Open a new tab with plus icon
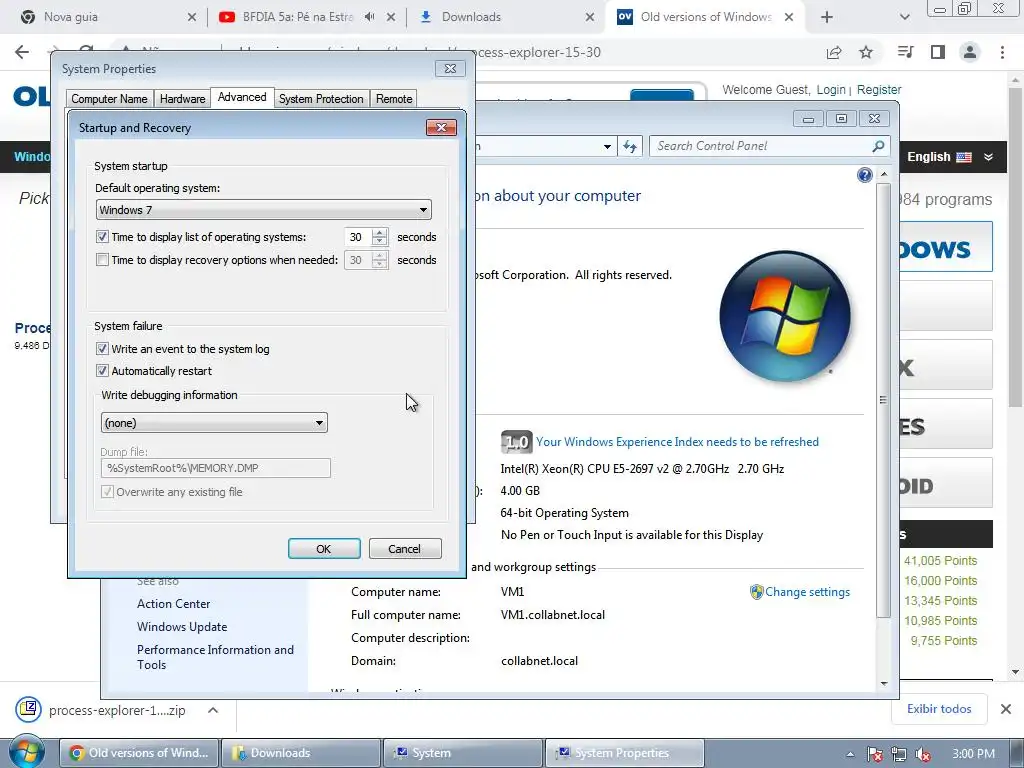The height and width of the screenshot is (768, 1024). (x=827, y=17)
